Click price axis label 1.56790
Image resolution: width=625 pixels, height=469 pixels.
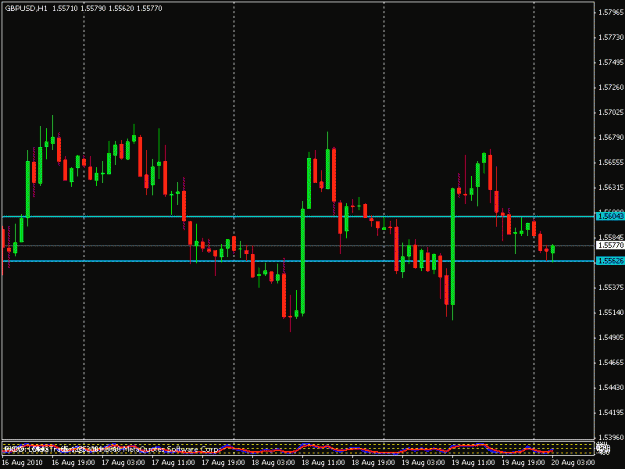611,137
